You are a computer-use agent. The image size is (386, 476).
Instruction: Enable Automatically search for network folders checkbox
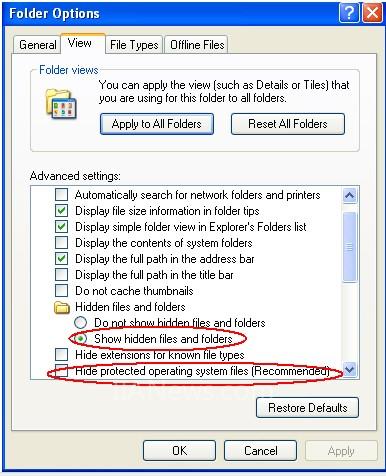click(x=62, y=195)
